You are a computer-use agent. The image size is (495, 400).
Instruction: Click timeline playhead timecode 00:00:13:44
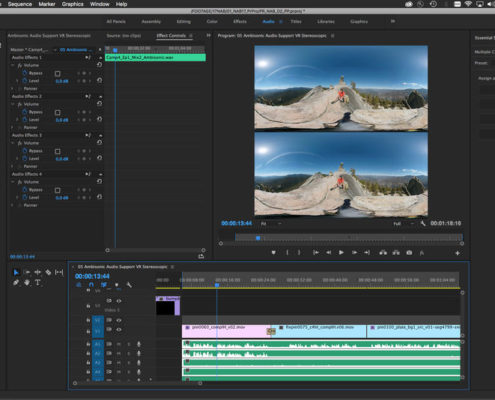pos(92,276)
